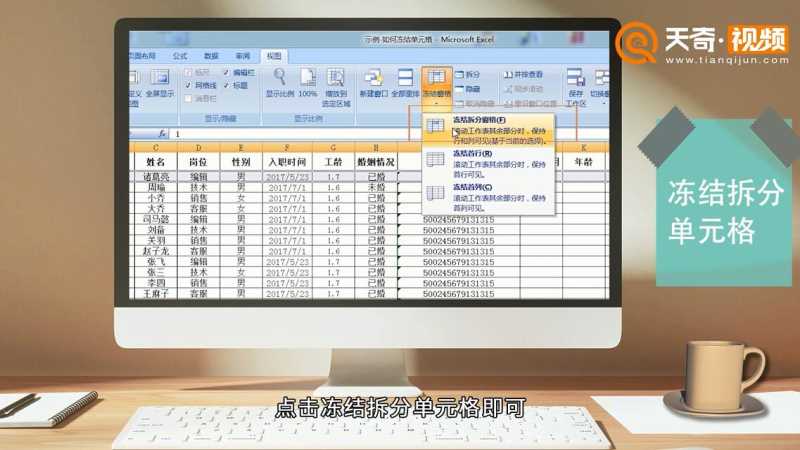Choose 冻结首行(R) freeze top row

pyautogui.click(x=489, y=163)
